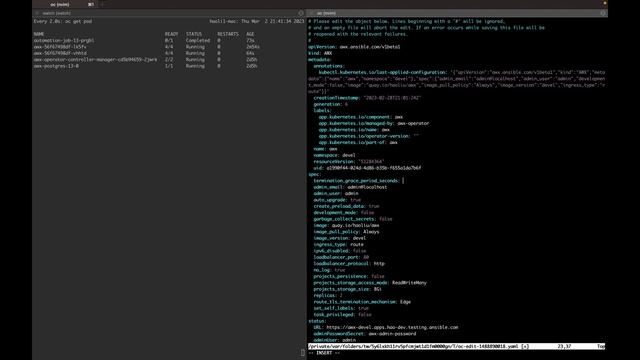The width and height of the screenshot is (640, 360).
Task: Click the create_preload_data line
Action: [346, 206]
